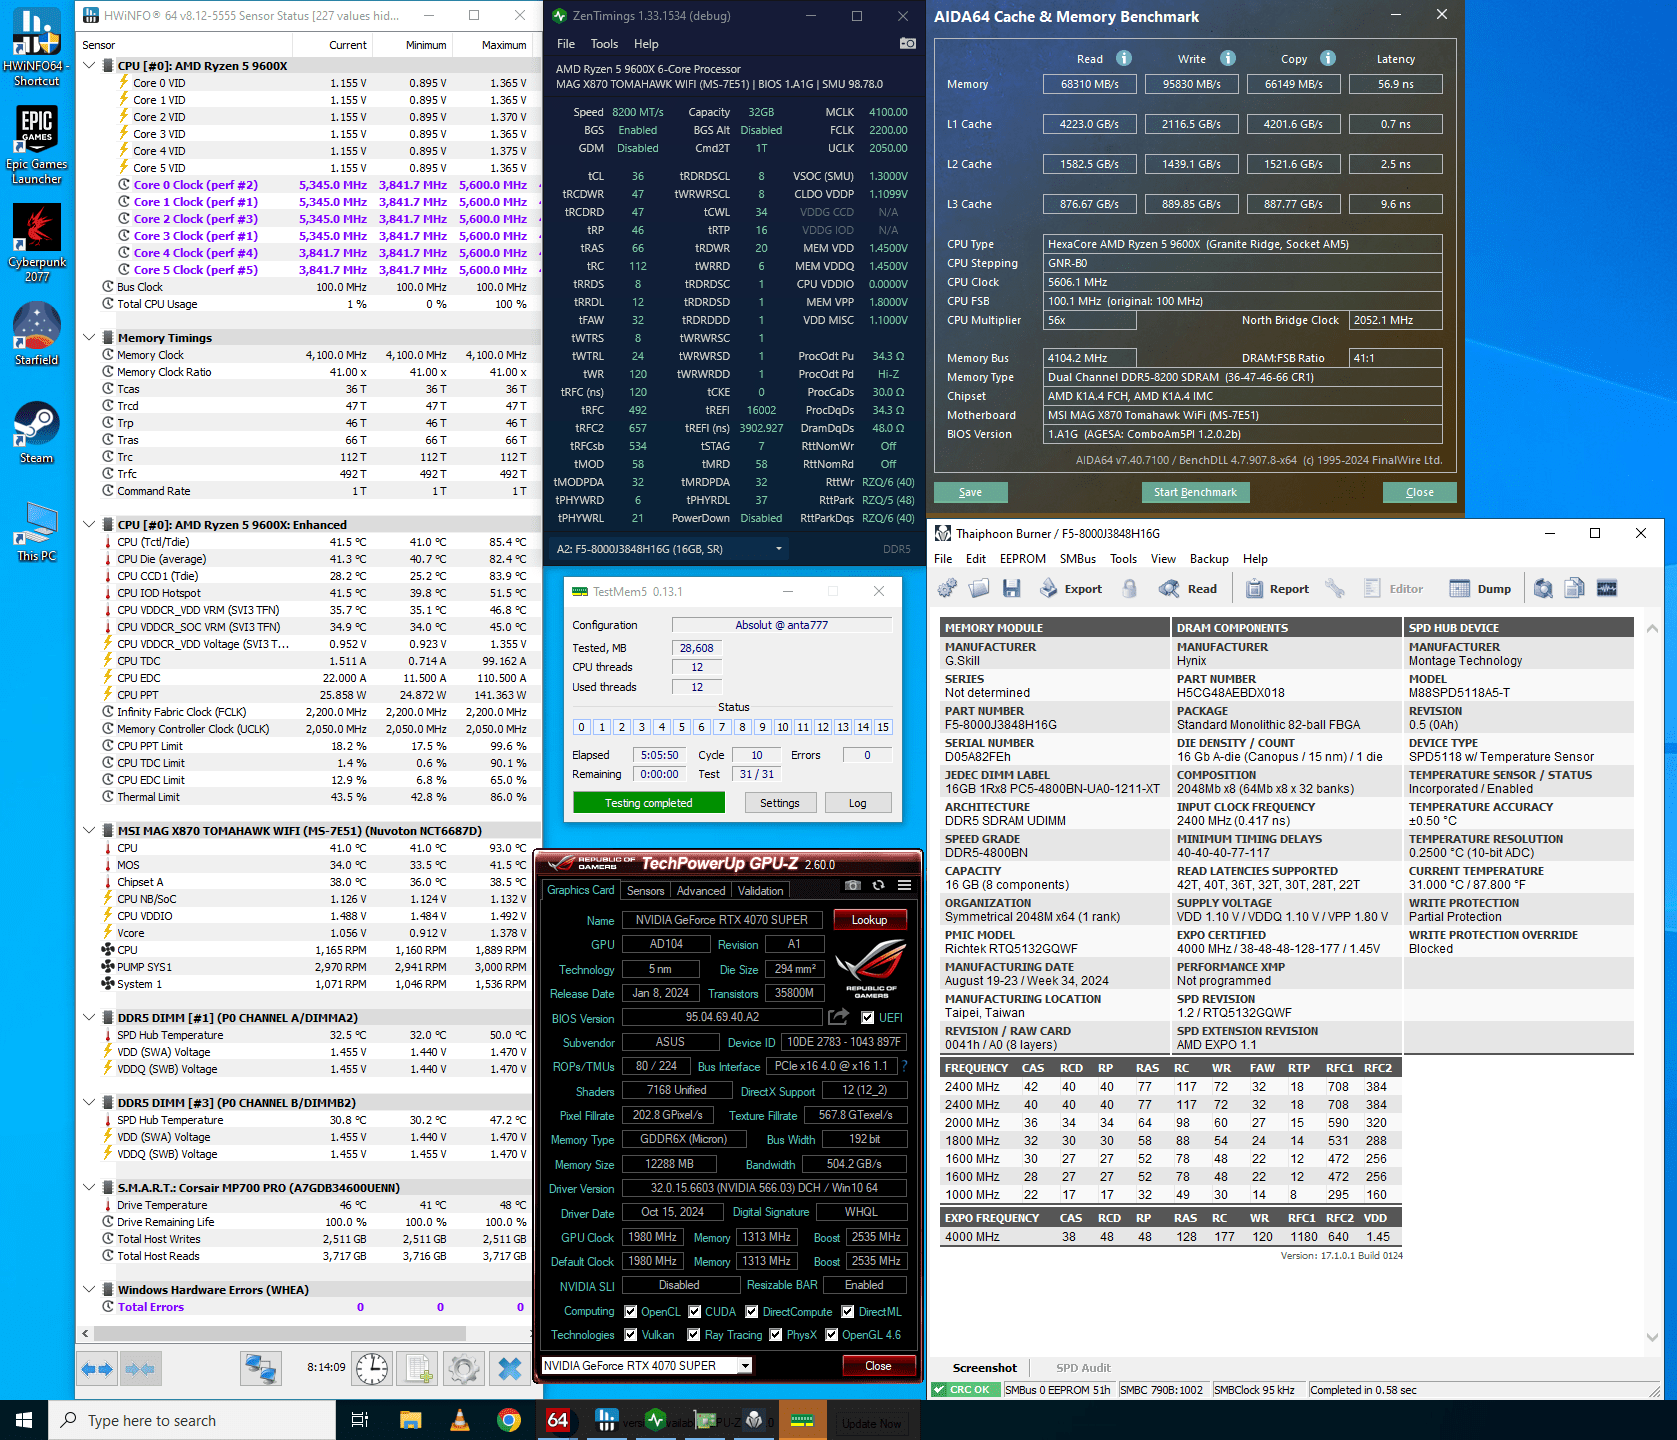Click Dump in Thaiphoon Burner toolbar
This screenshot has height=1440, width=1677.
coord(1480,589)
